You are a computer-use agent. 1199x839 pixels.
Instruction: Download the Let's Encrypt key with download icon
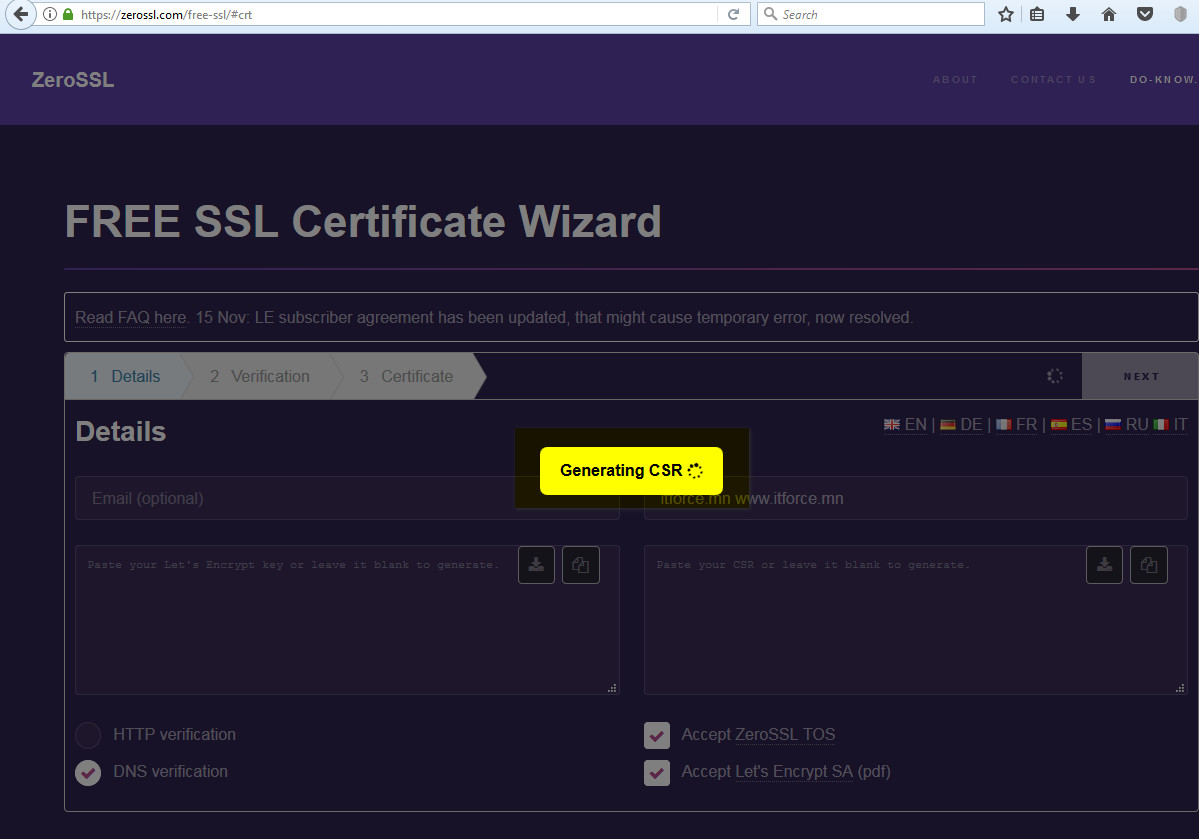[536, 565]
